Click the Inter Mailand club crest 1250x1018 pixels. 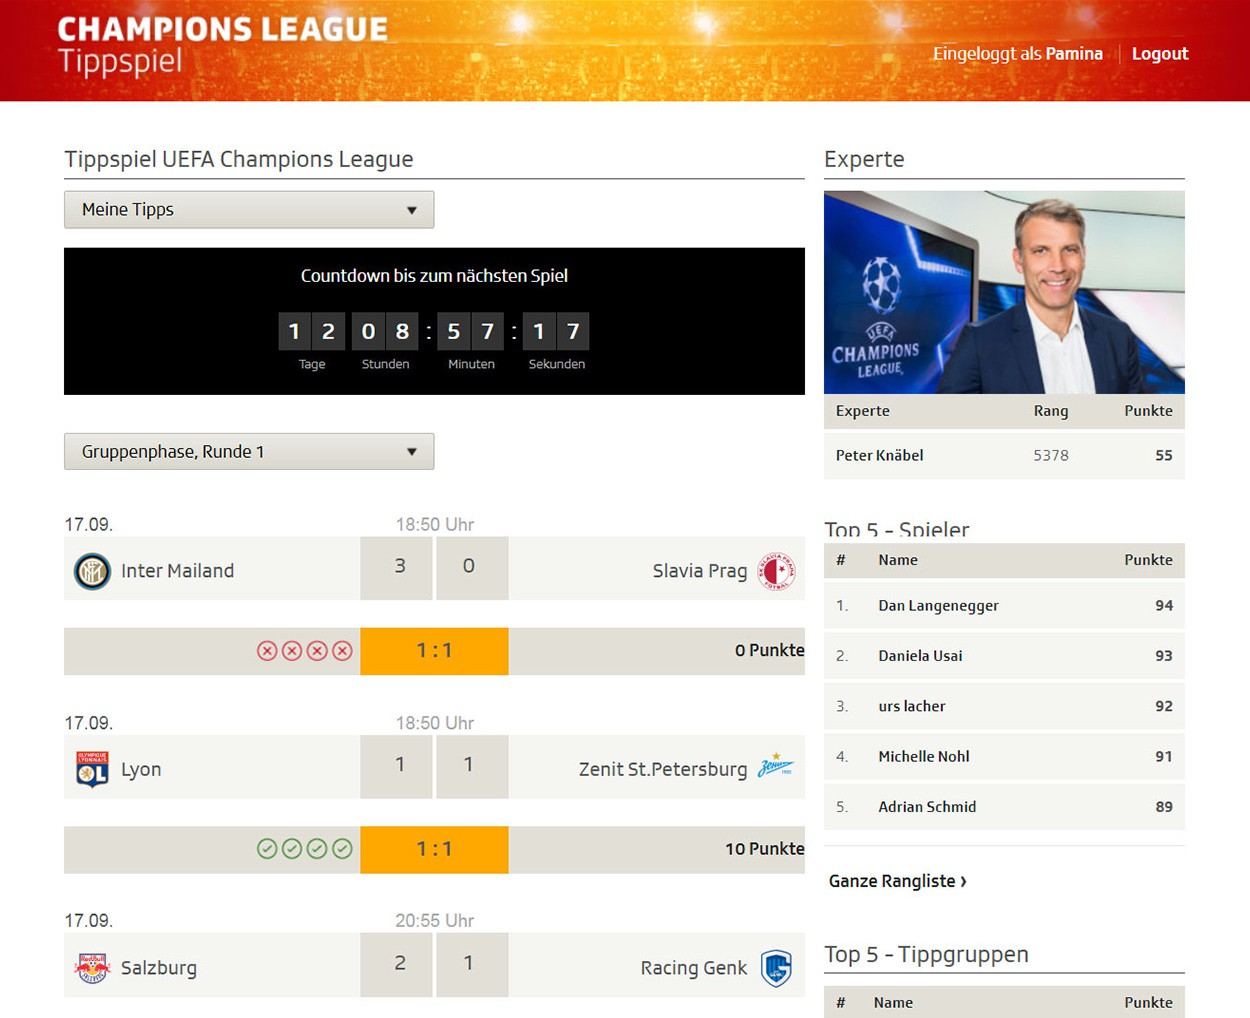[x=92, y=571]
